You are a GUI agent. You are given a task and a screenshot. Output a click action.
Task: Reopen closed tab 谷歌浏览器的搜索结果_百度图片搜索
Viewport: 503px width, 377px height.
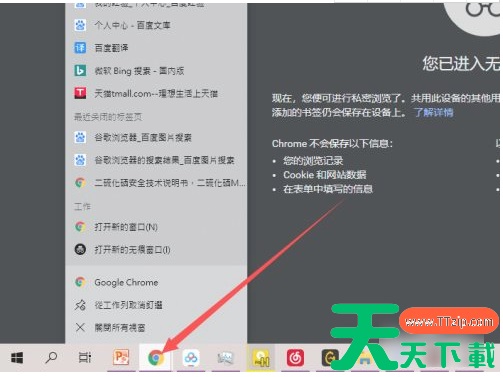[x=156, y=160]
